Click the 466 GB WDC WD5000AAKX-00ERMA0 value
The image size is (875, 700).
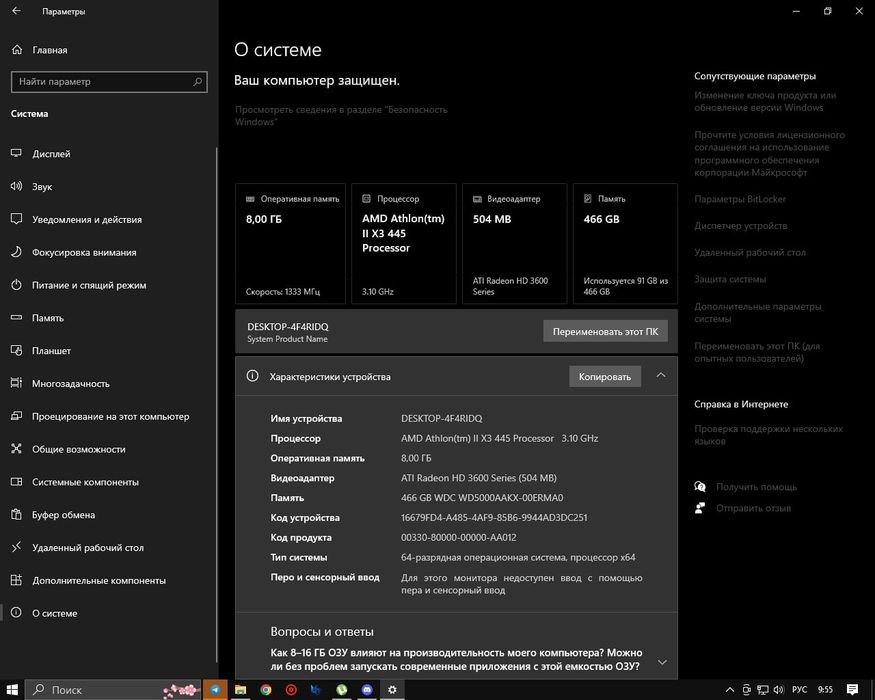point(482,497)
